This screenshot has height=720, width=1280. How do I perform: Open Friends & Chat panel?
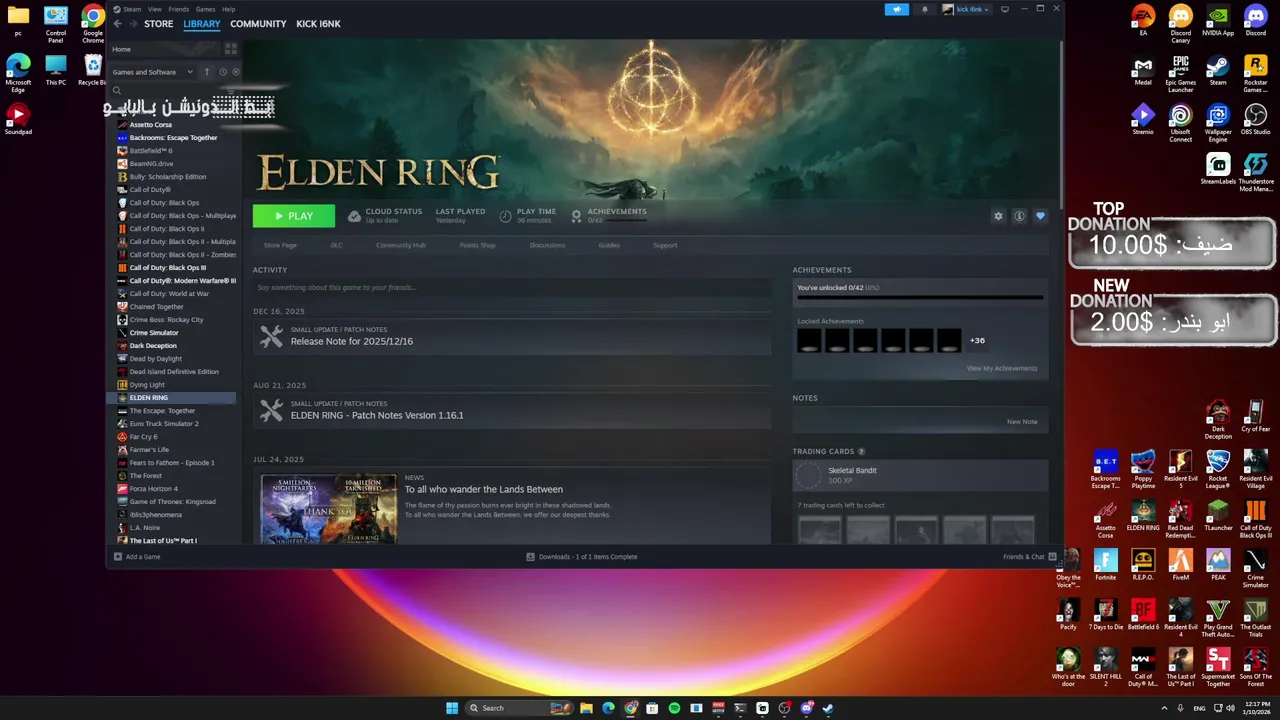click(1029, 557)
